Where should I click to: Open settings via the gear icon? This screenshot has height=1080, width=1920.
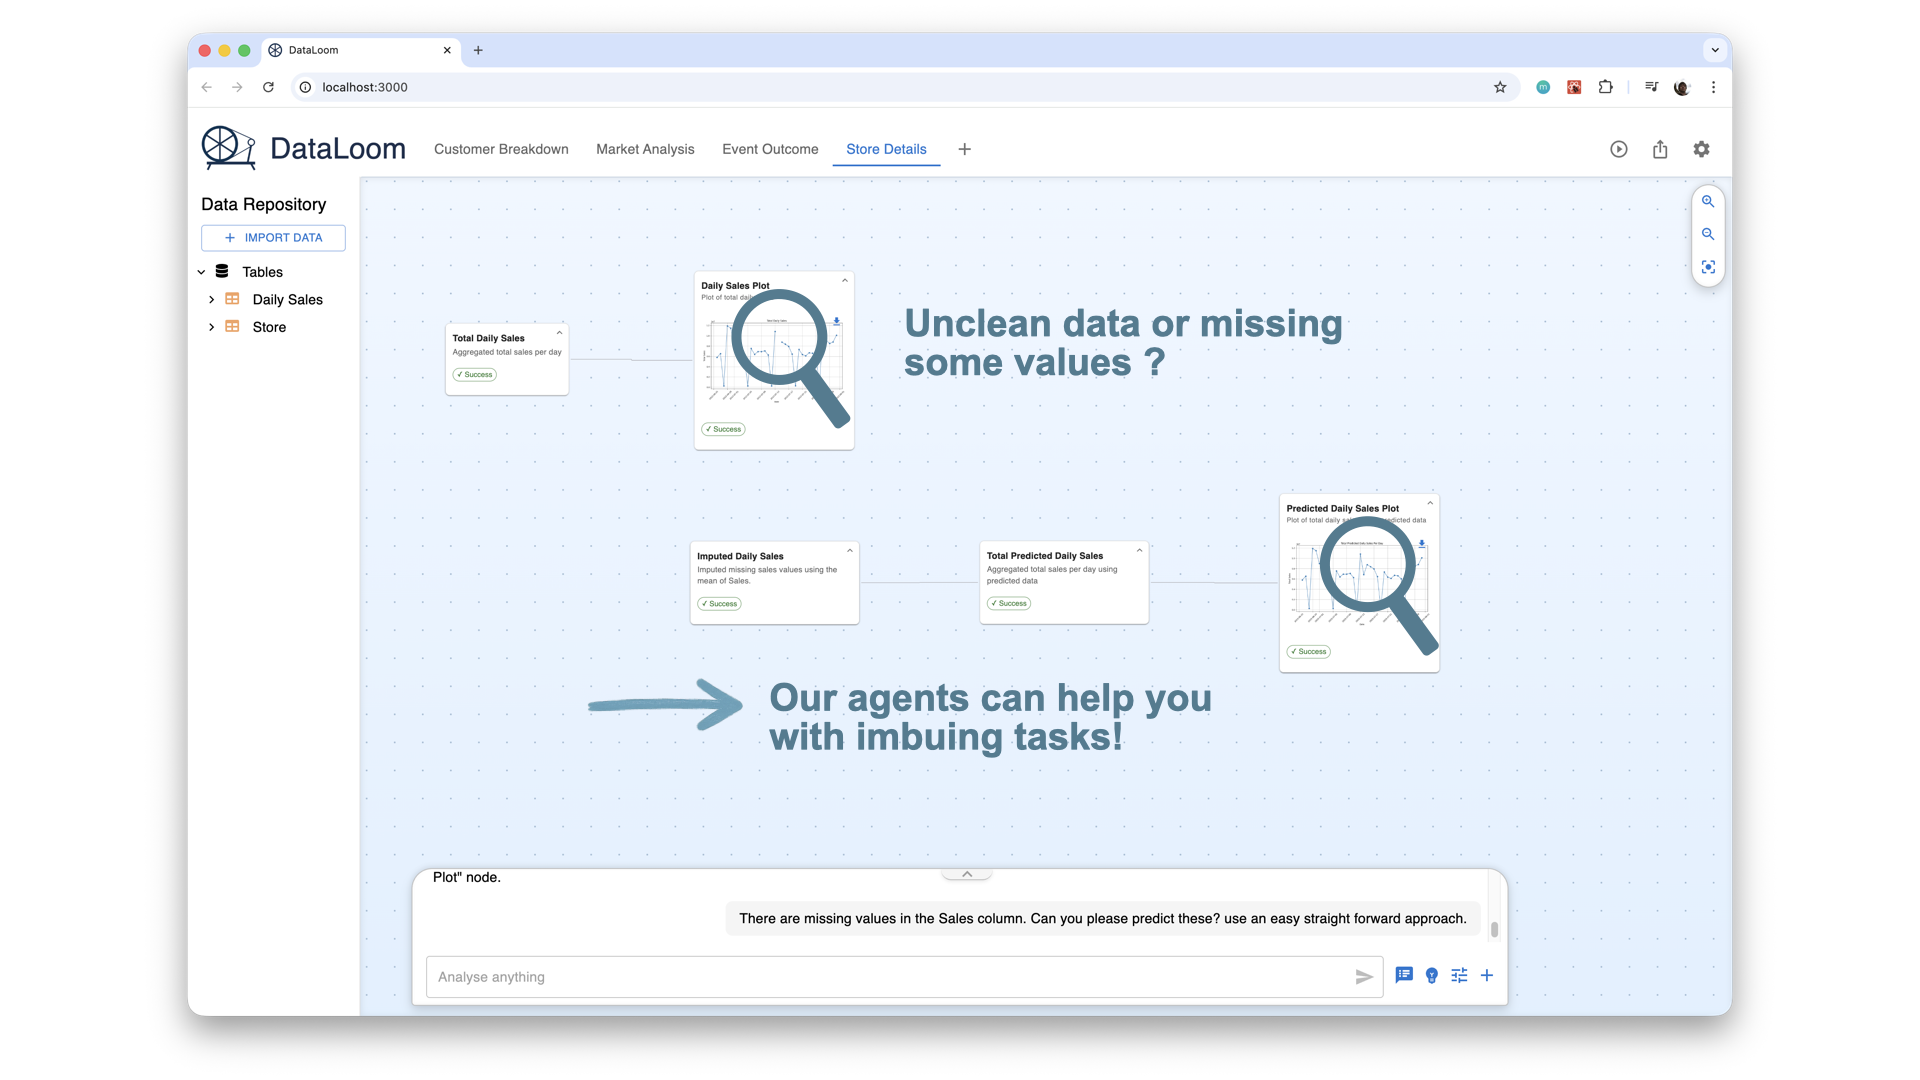(1701, 149)
